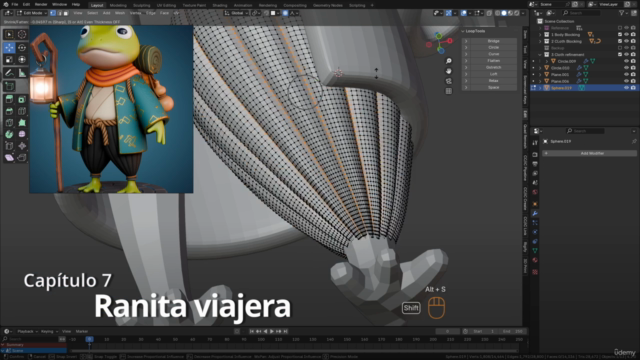Choose the Loop Cut tool

[x=22, y=111]
